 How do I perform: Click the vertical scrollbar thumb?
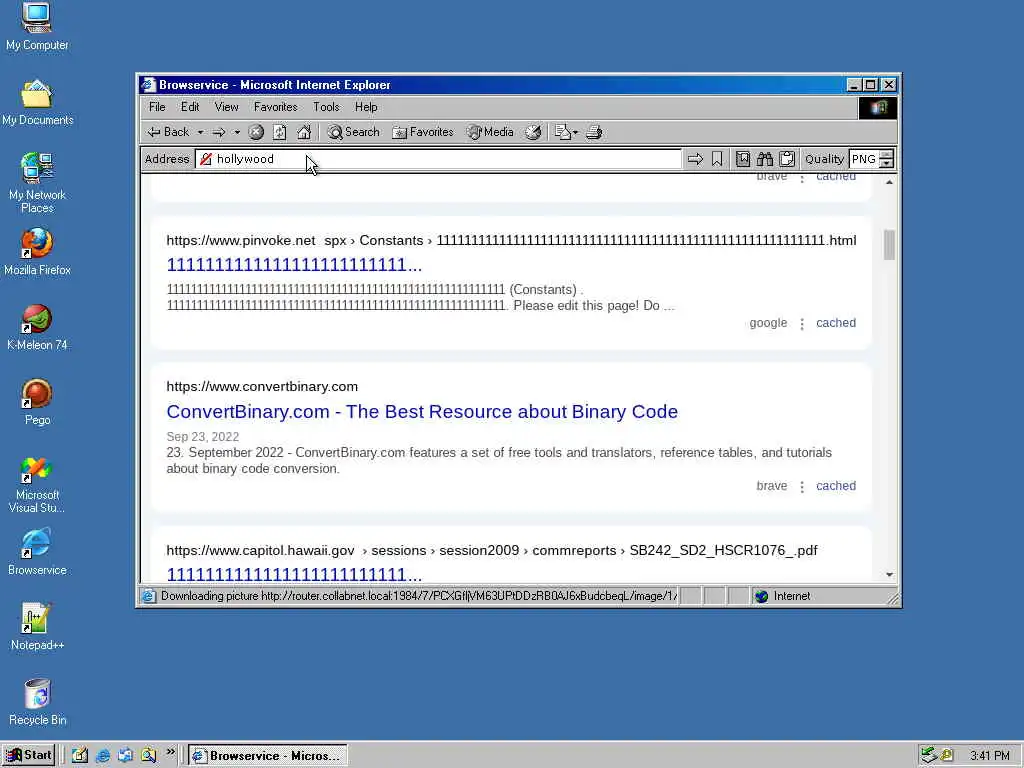(889, 245)
